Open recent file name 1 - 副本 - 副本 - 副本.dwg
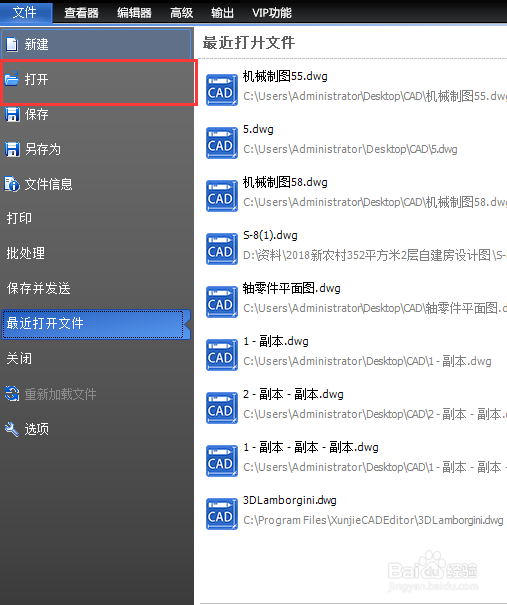The height and width of the screenshot is (605, 507). tap(311, 447)
